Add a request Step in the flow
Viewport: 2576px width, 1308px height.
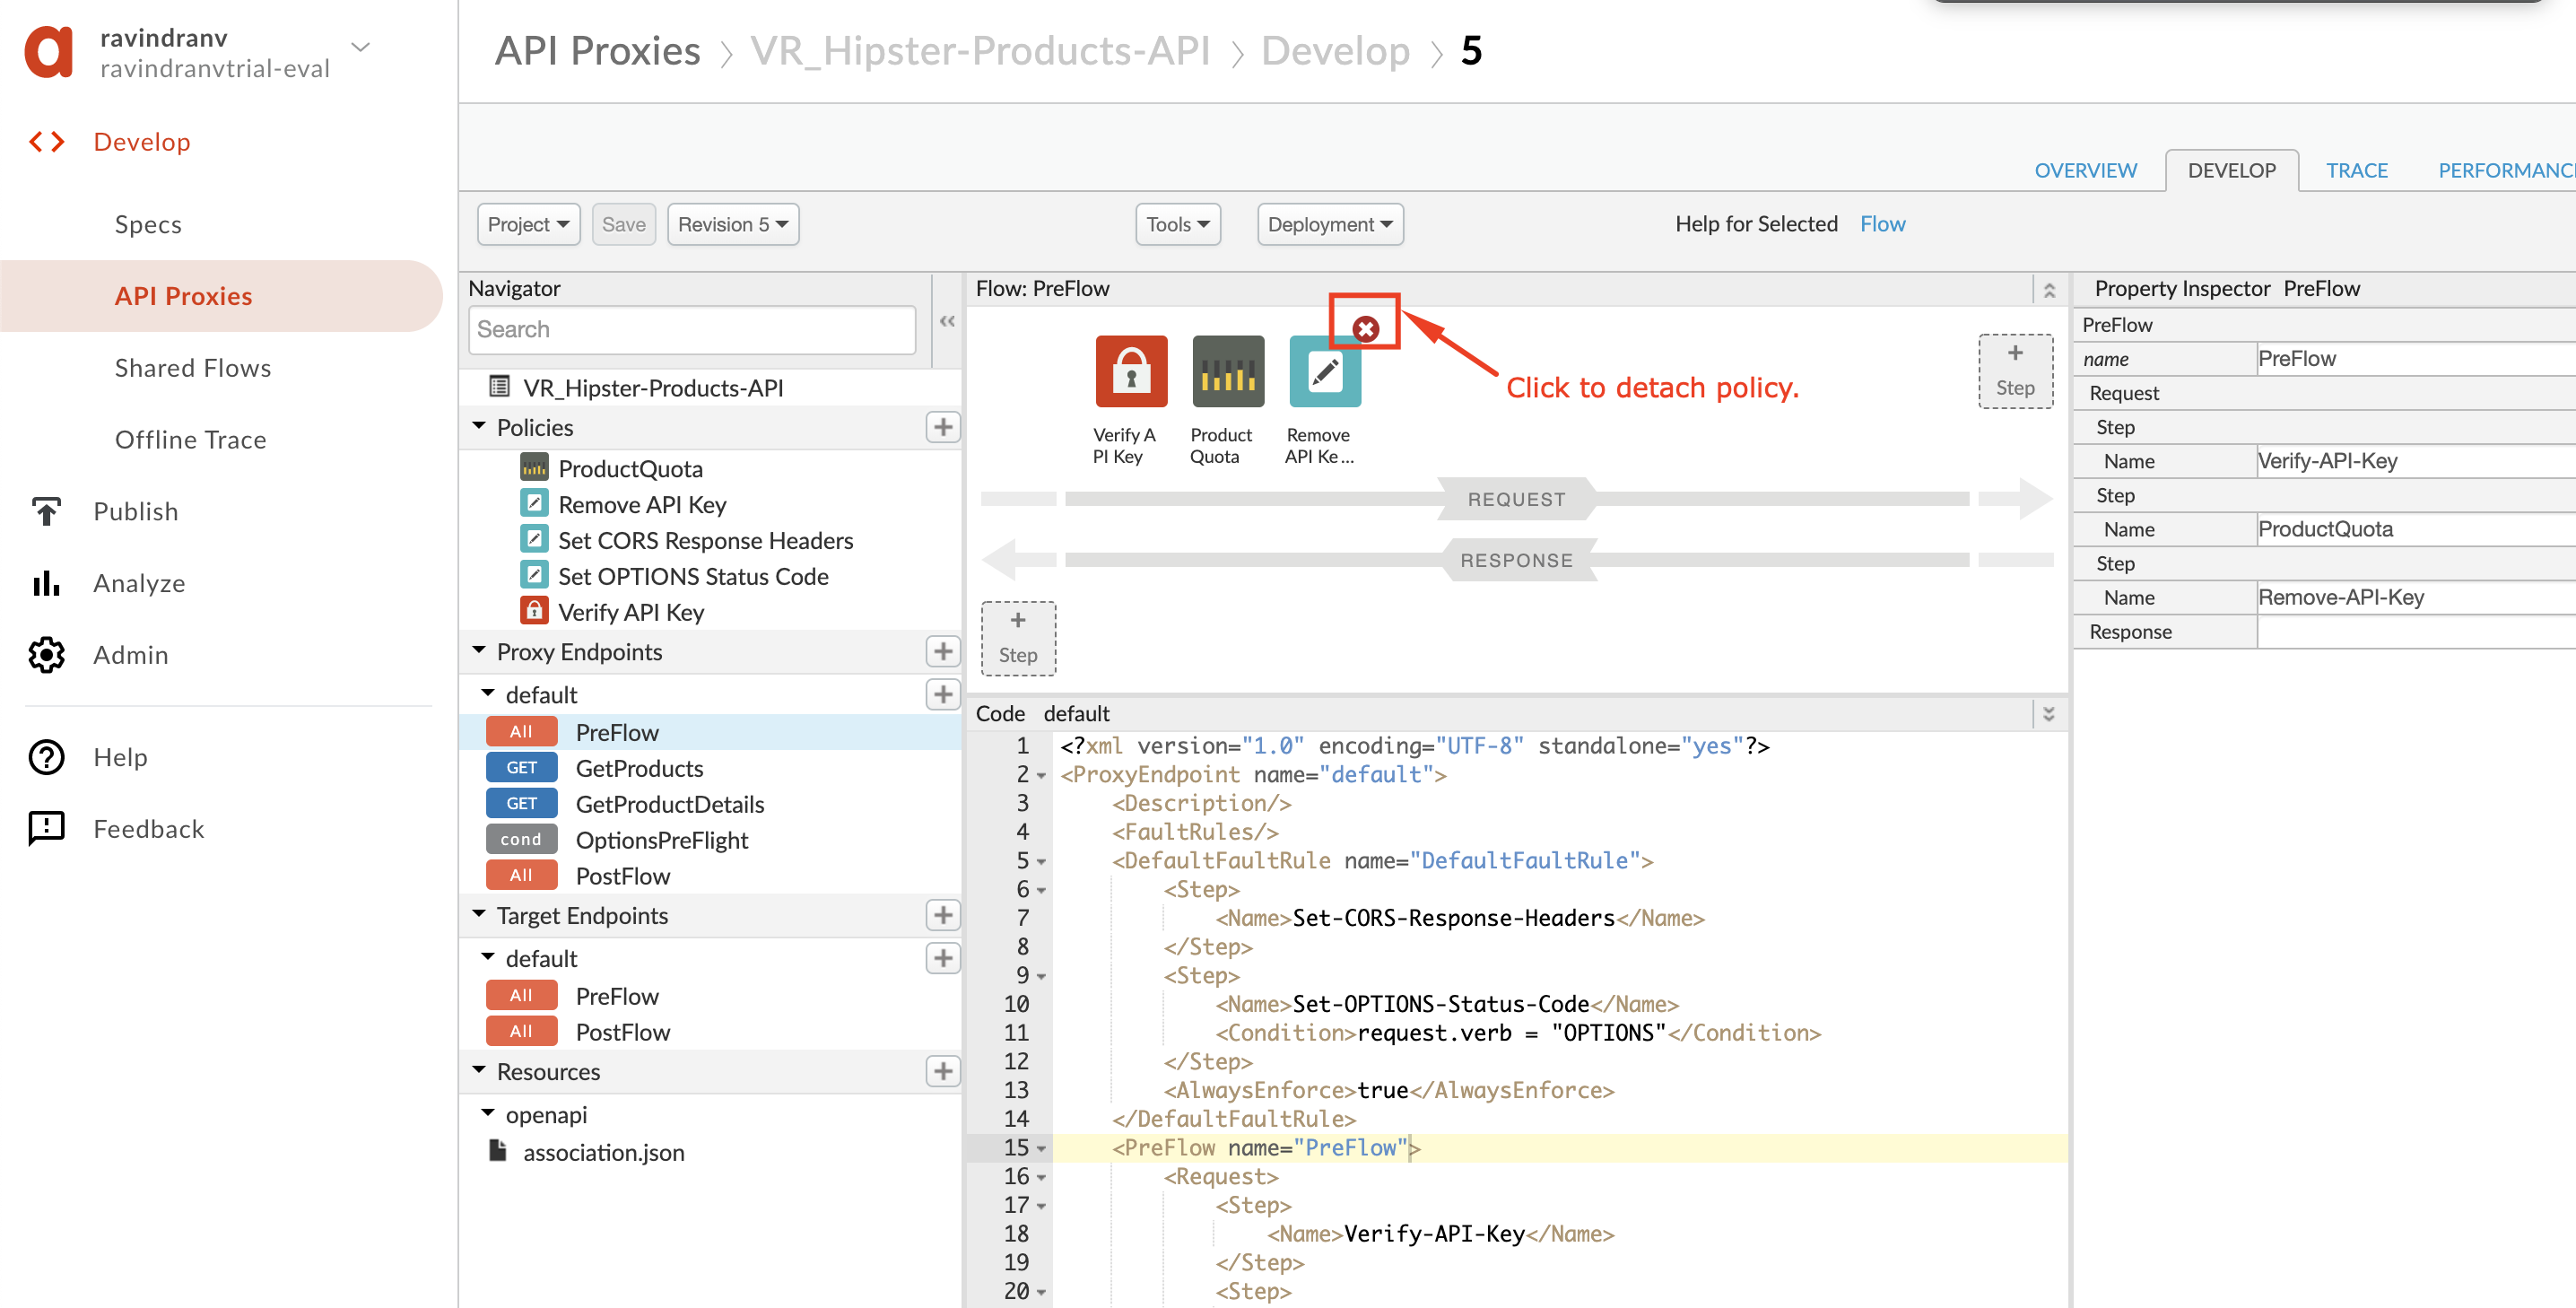2015,371
